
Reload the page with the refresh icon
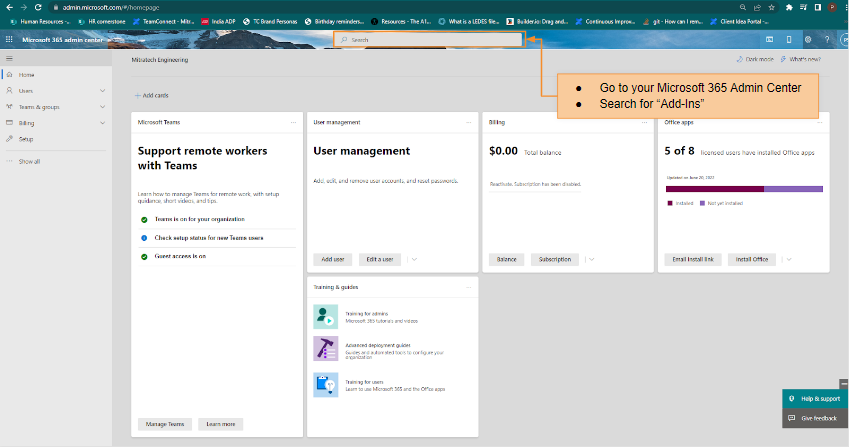38,8
